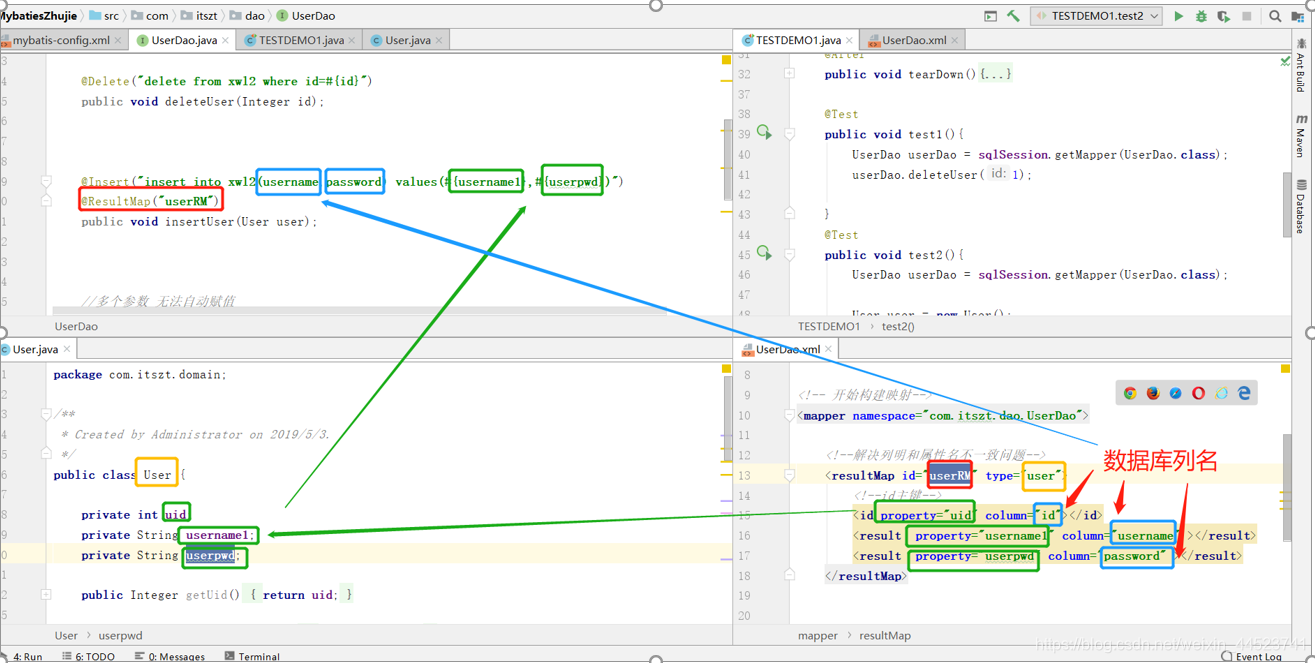Click the 'dao' breadcrumb in navigation bar
The height and width of the screenshot is (663, 1315).
pos(247,16)
